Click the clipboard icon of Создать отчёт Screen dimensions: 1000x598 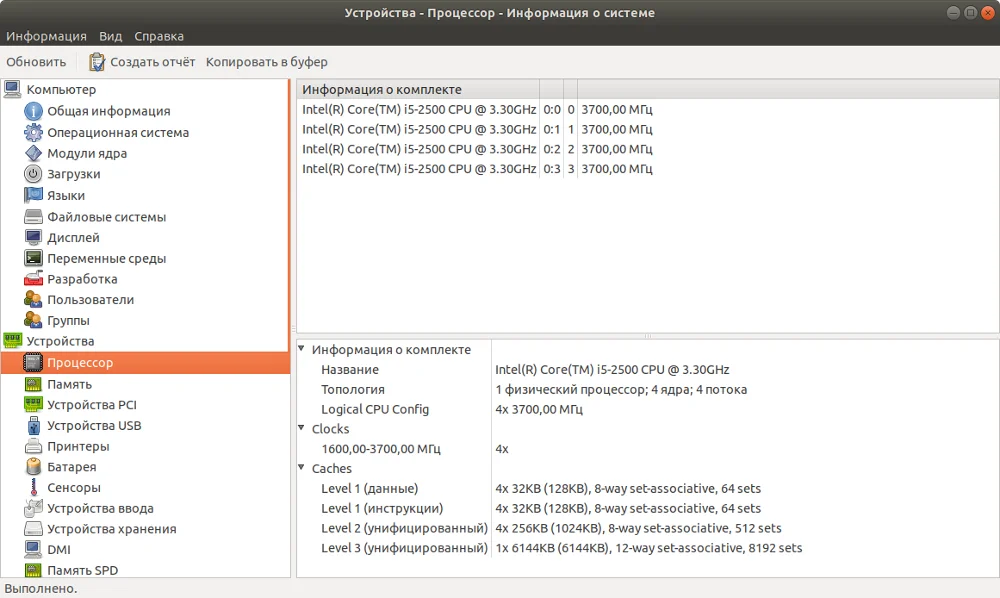tap(97, 62)
